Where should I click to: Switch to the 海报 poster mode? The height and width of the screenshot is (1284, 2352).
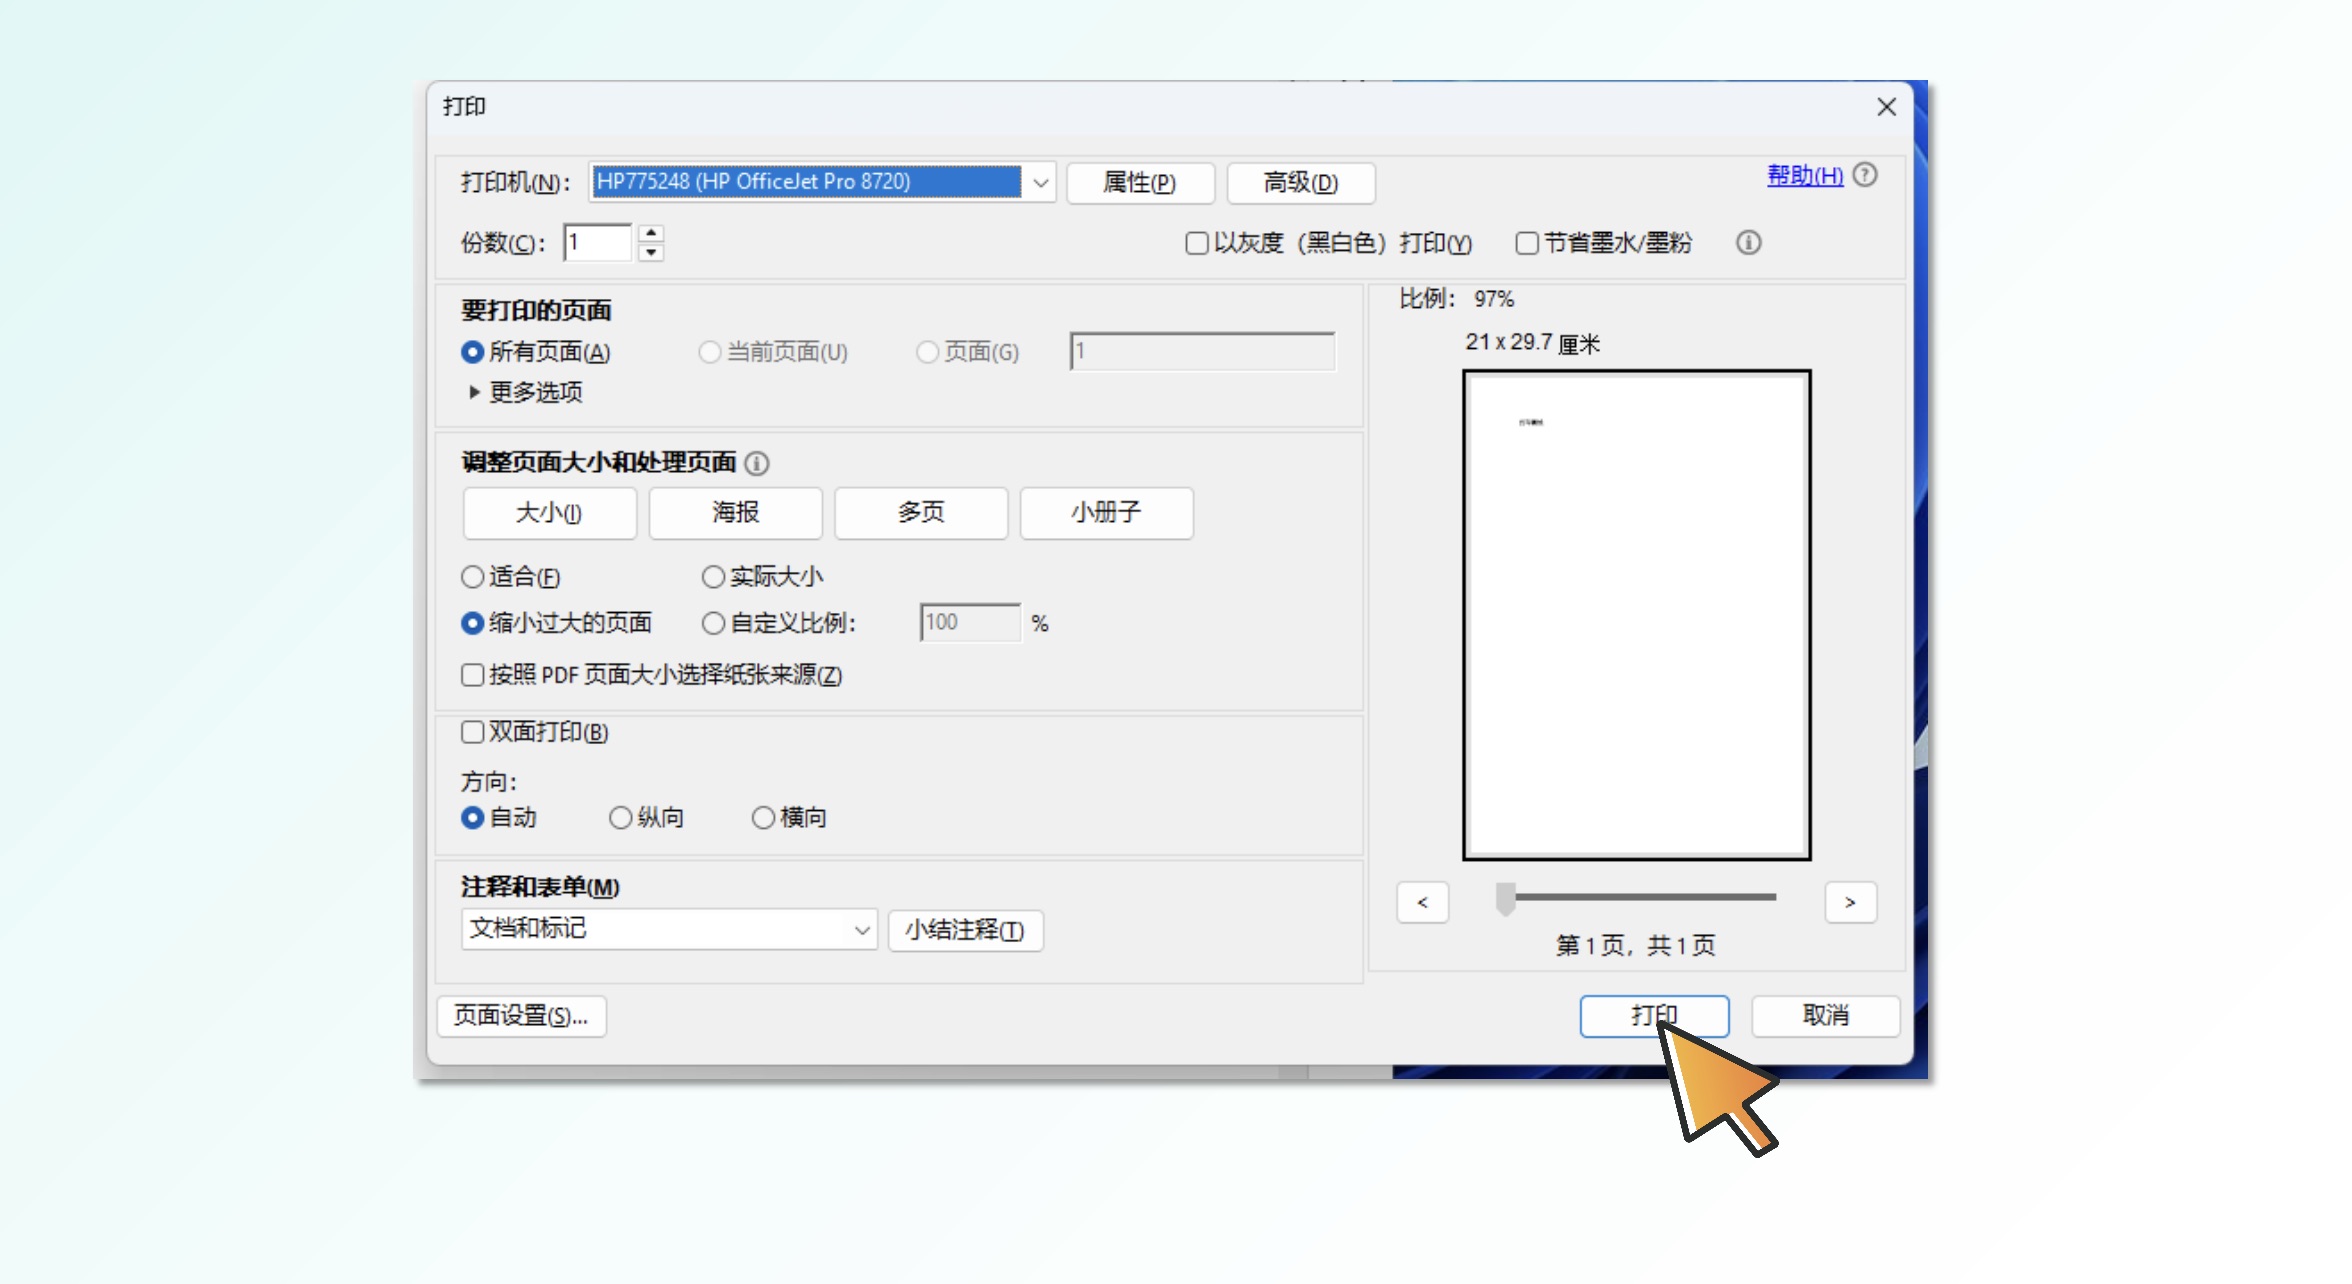point(735,513)
